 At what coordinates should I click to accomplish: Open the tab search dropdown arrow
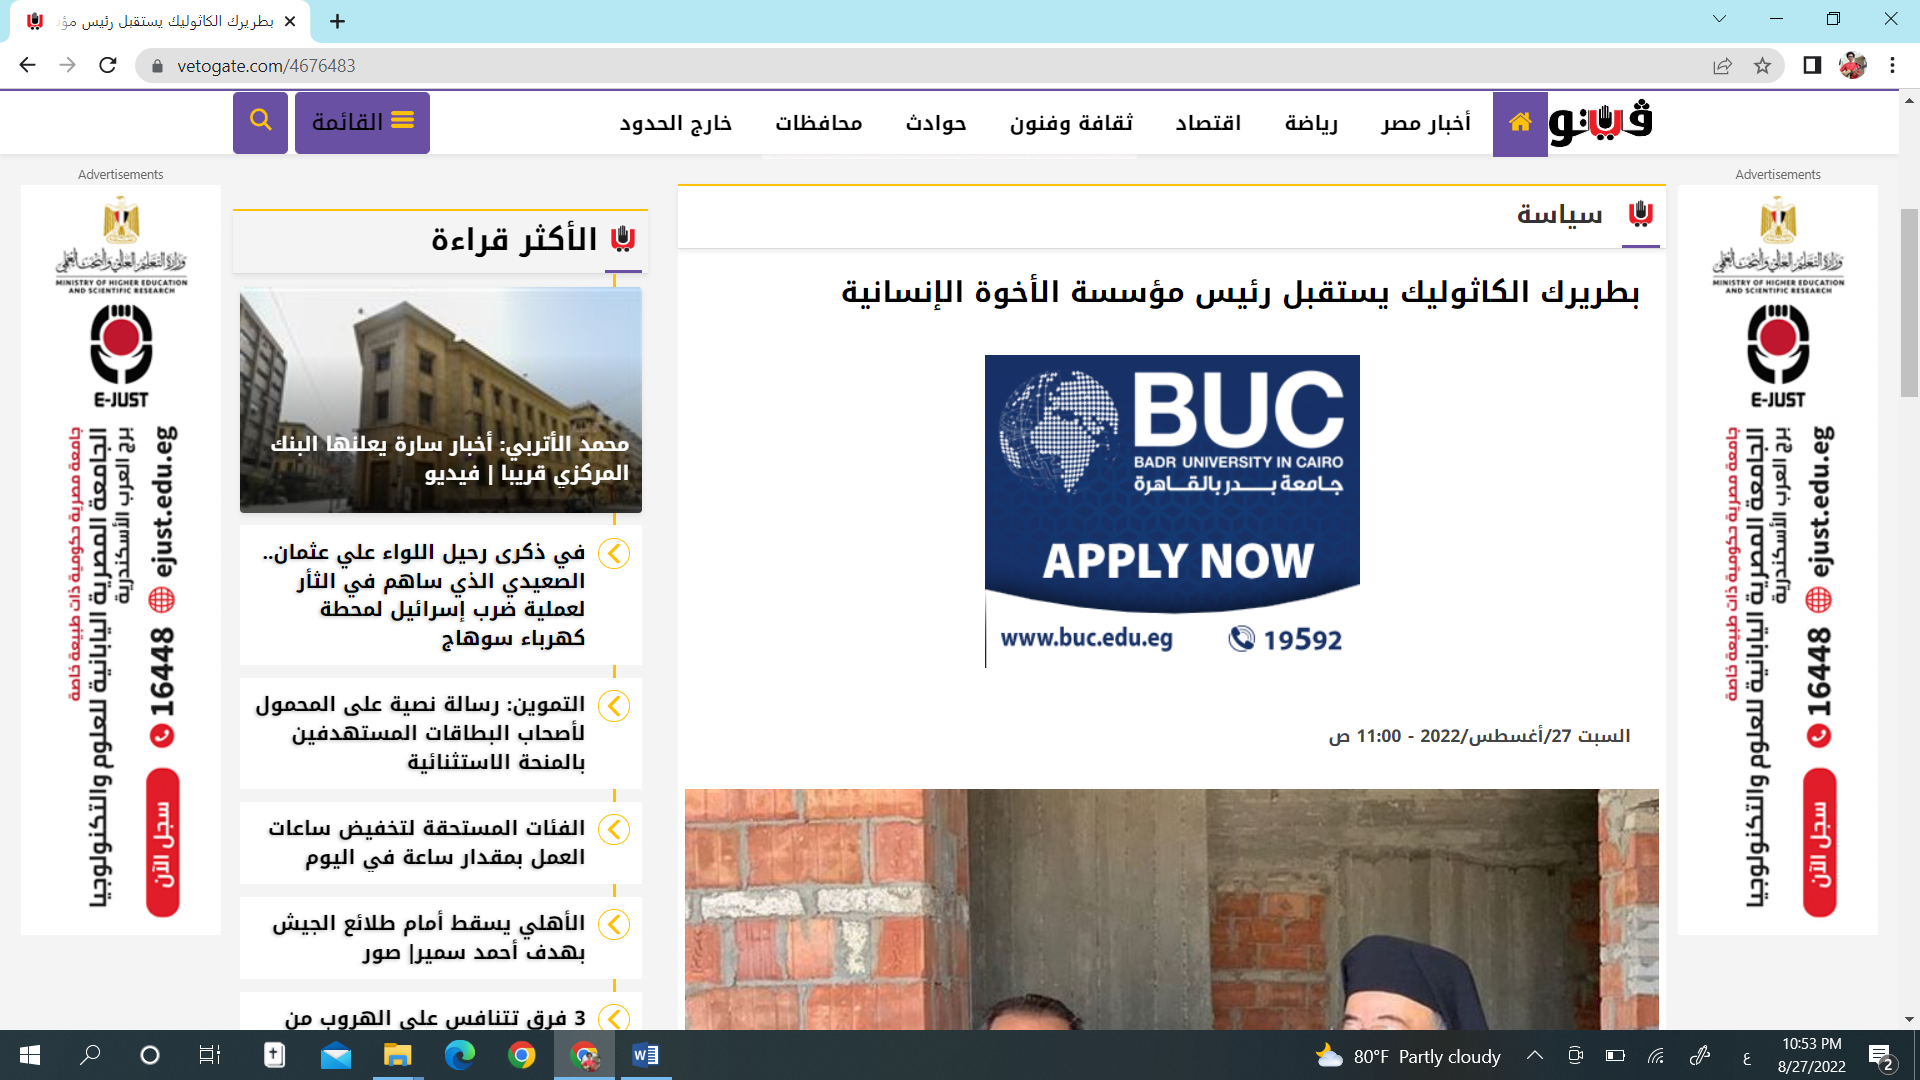pos(1719,19)
